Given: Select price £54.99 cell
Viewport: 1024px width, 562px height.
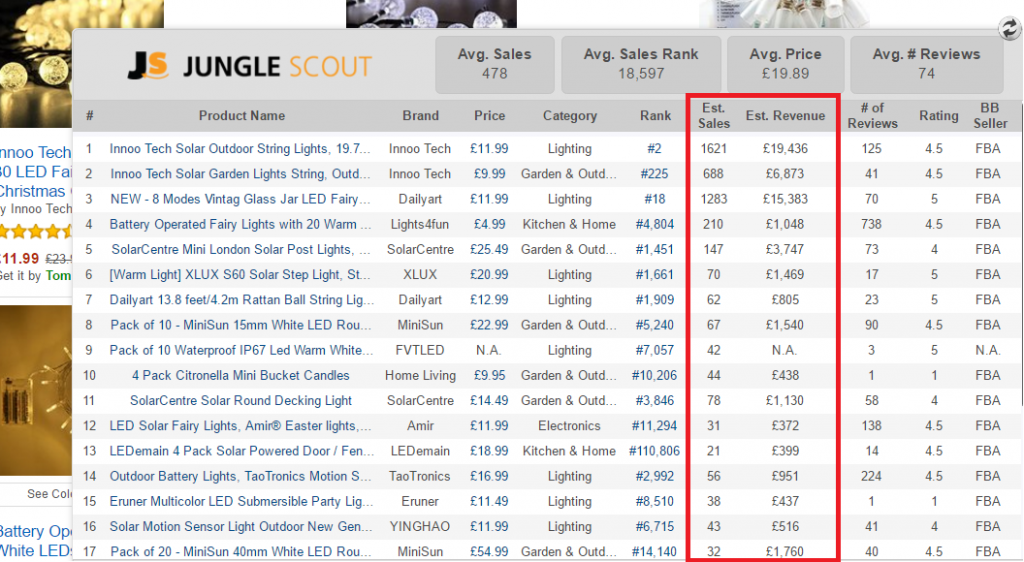Looking at the screenshot, I should click(x=489, y=552).
